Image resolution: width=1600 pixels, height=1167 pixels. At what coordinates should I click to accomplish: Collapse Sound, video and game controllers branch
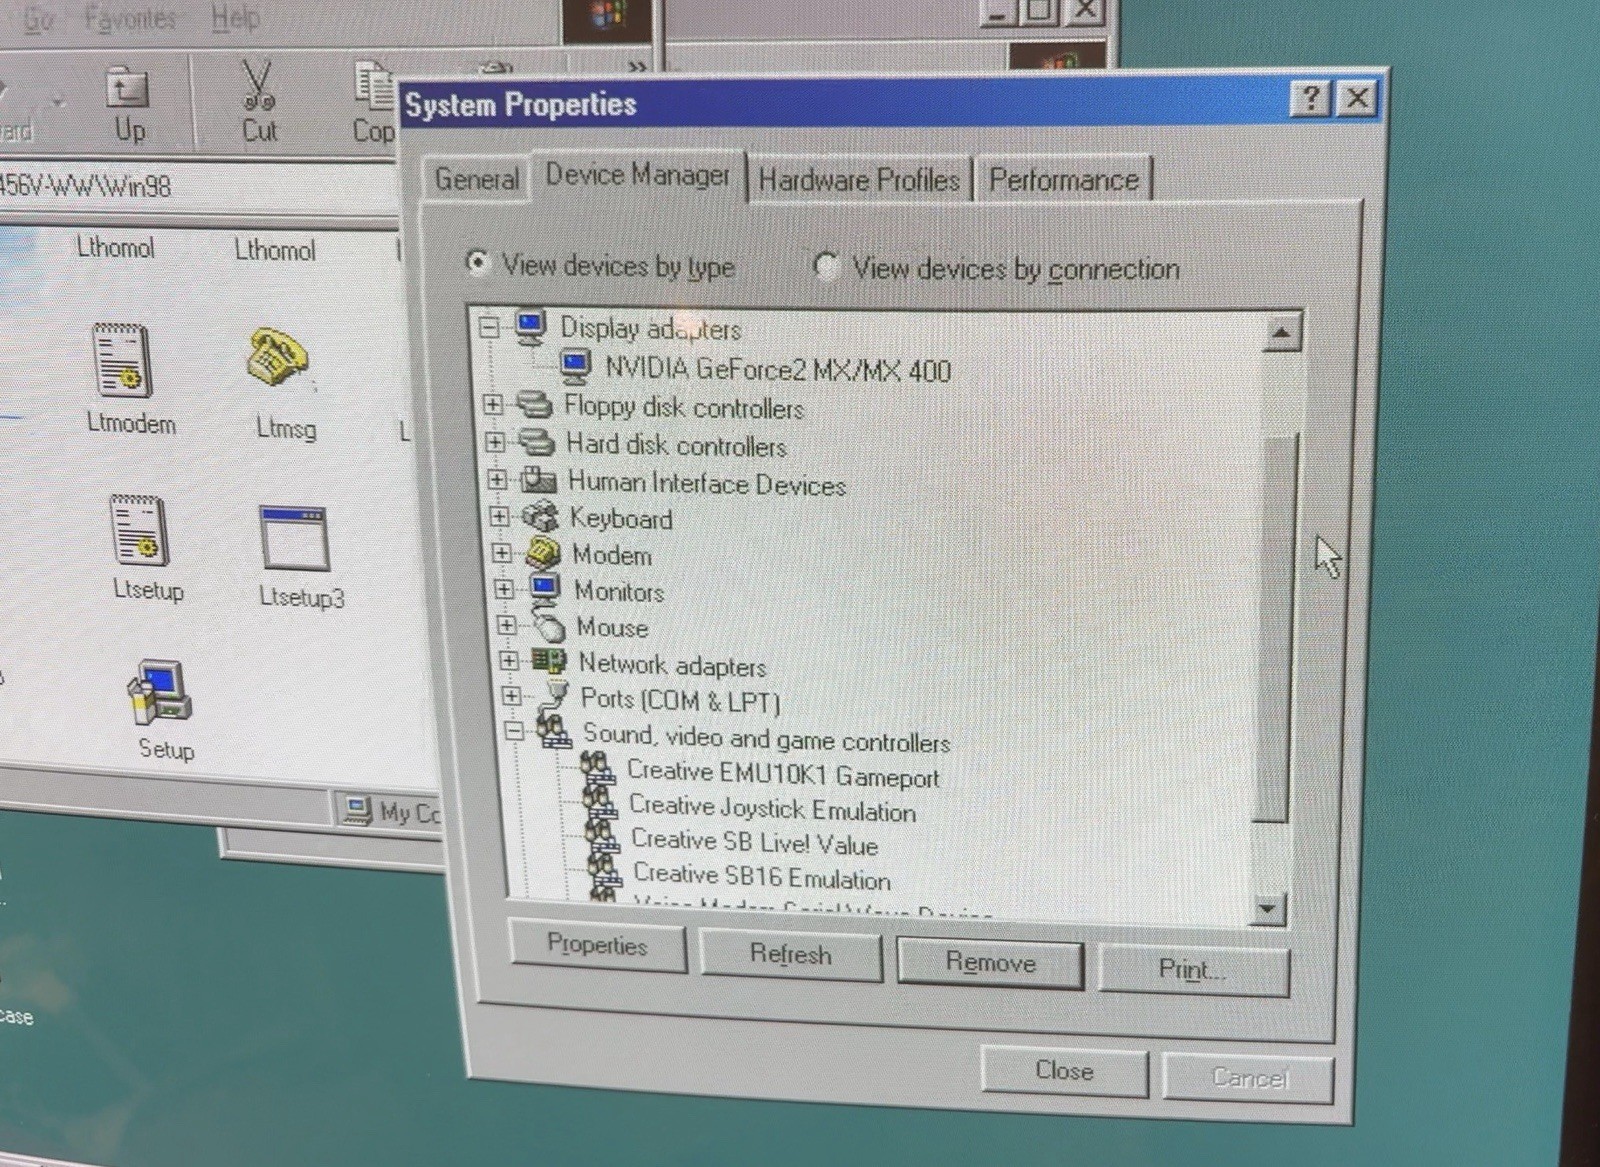click(513, 731)
